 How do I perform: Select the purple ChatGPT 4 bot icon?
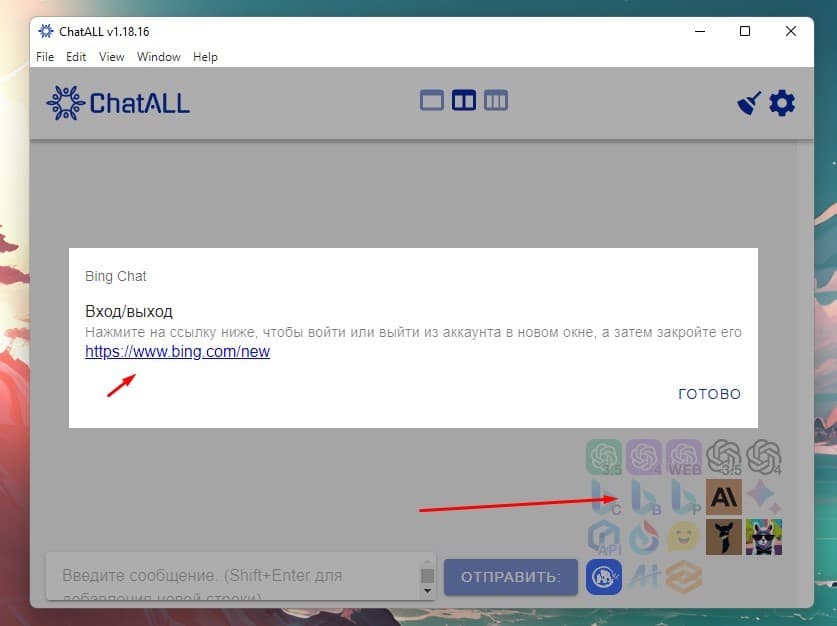[644, 457]
